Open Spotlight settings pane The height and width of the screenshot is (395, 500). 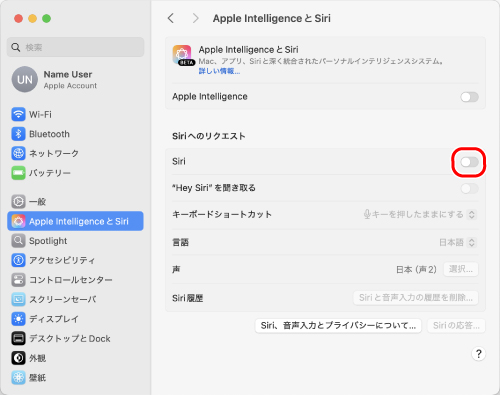[75, 241]
